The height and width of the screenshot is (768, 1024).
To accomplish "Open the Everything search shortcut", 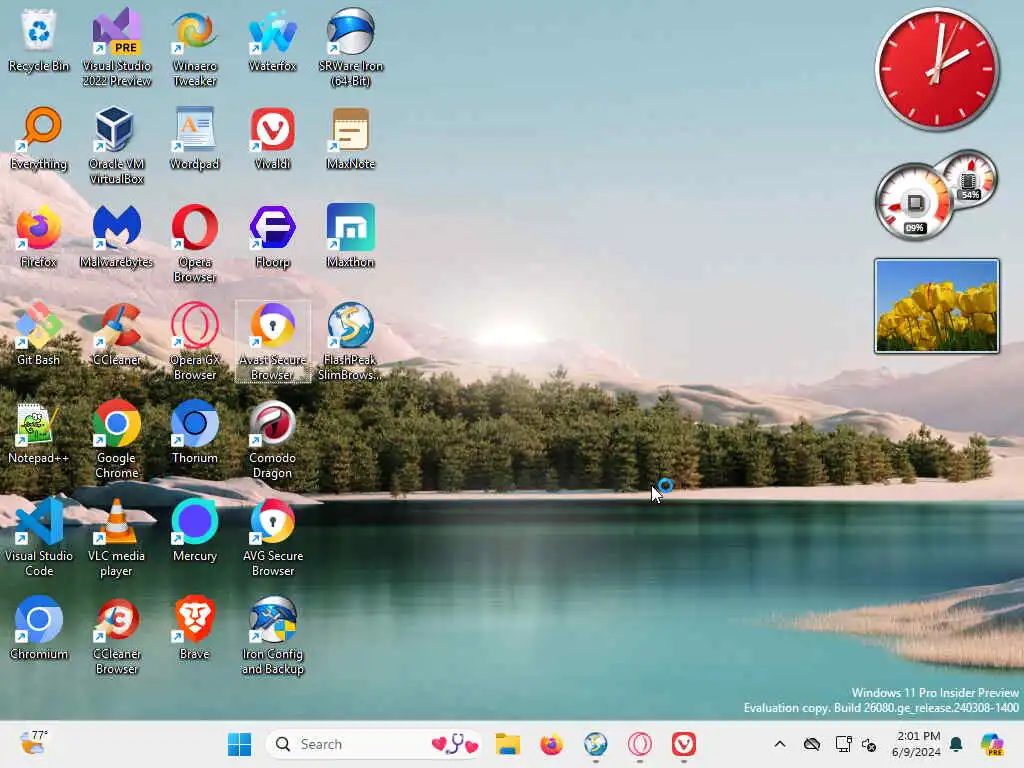I will (x=39, y=138).
